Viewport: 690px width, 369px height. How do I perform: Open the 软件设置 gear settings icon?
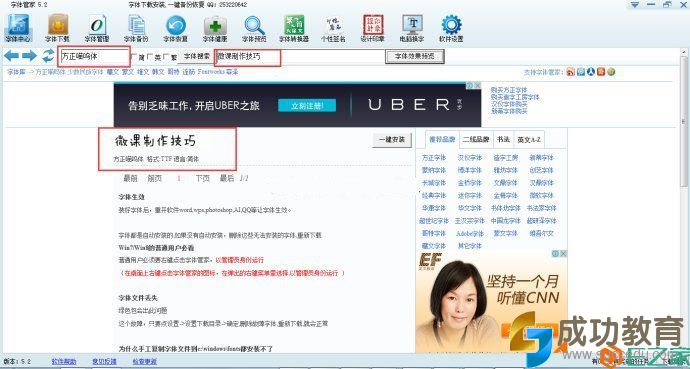451,28
